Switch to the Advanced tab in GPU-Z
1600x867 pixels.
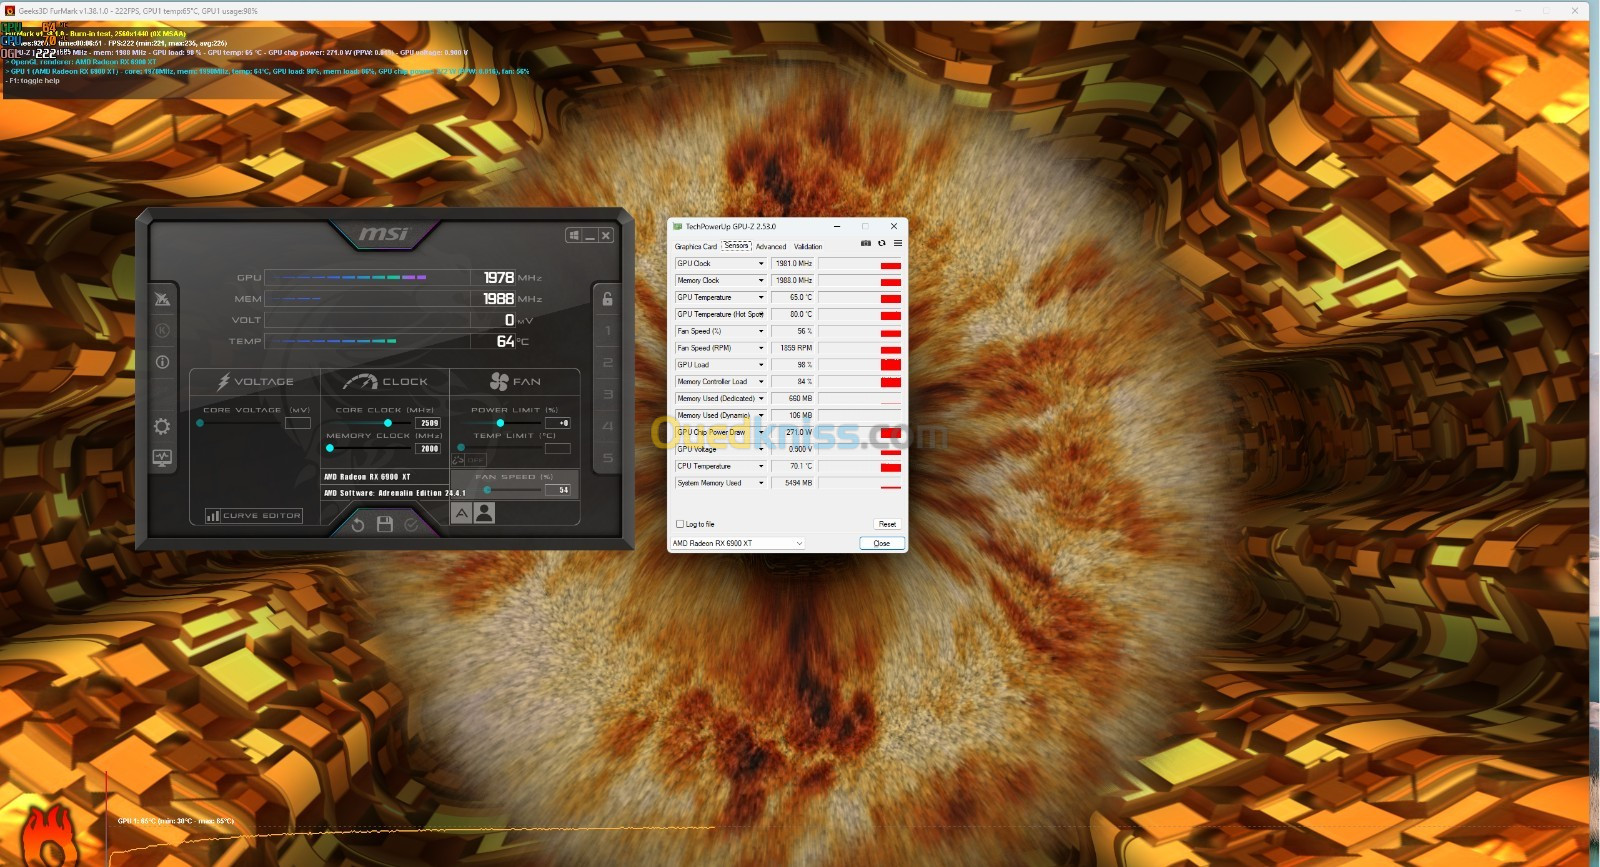click(x=771, y=246)
